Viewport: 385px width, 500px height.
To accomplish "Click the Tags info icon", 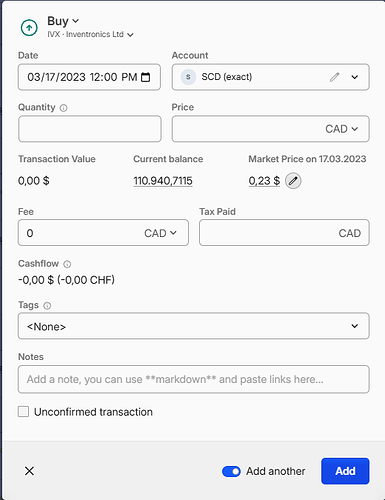I will coord(47,306).
